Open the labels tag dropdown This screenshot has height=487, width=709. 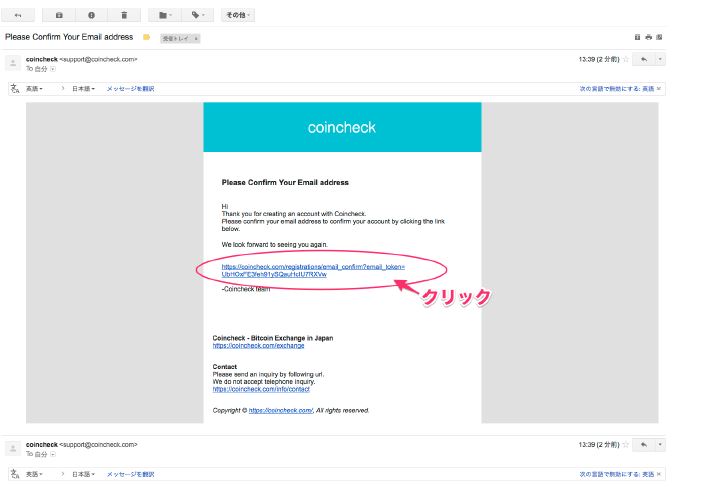(x=198, y=15)
